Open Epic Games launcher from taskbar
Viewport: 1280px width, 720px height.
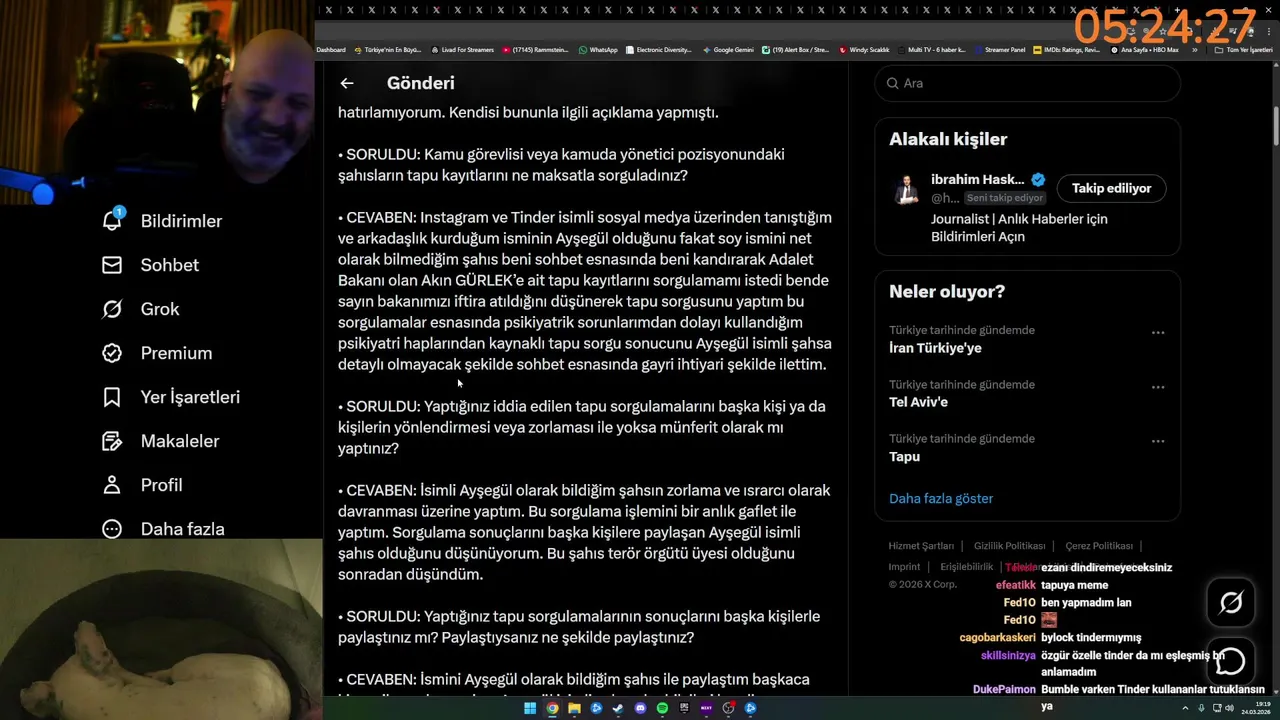tap(684, 708)
